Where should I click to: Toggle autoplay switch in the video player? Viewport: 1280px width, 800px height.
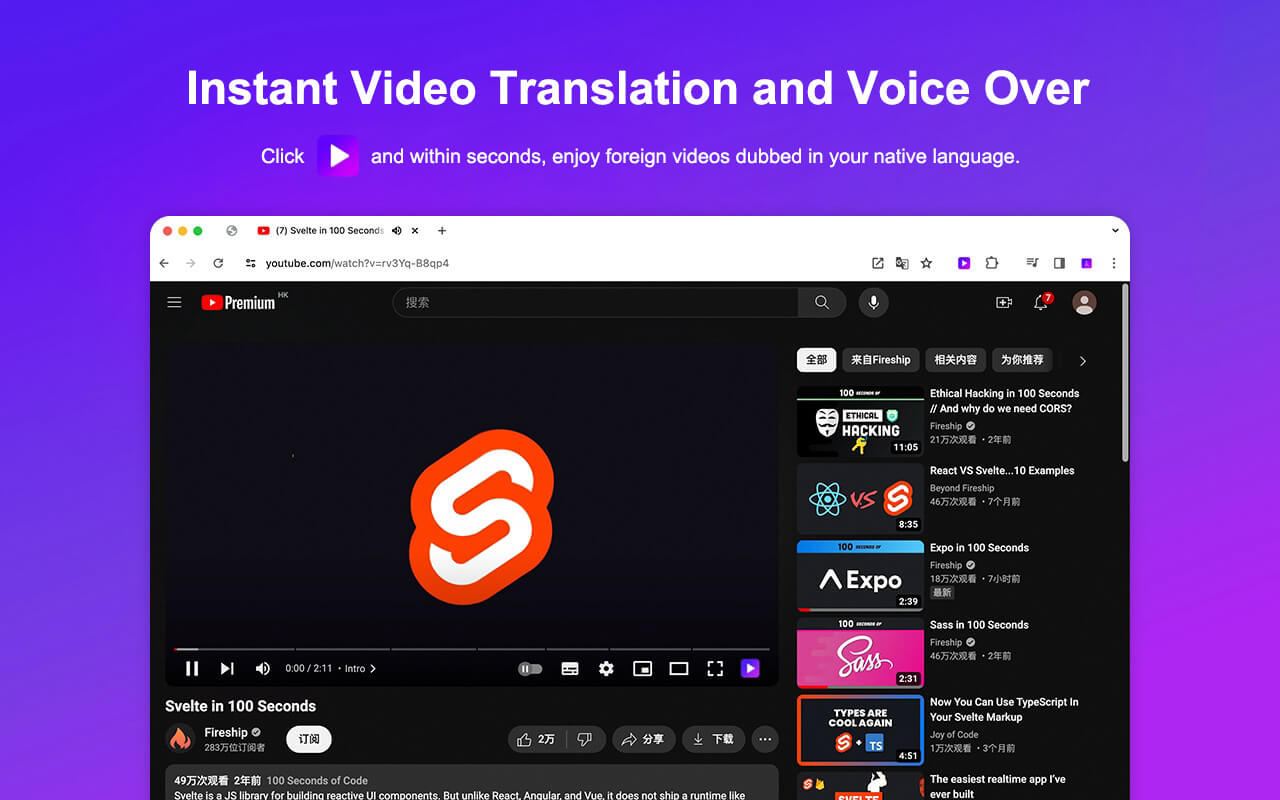[x=530, y=668]
